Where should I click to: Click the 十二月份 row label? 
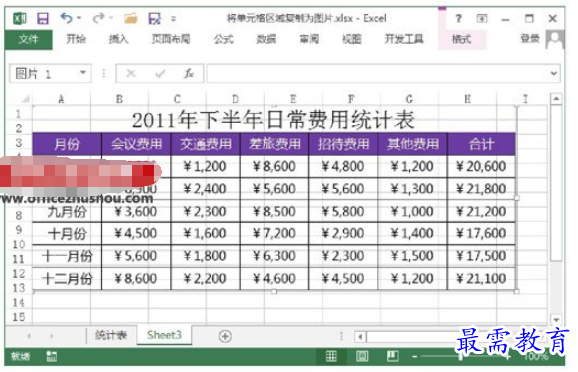coord(67,278)
